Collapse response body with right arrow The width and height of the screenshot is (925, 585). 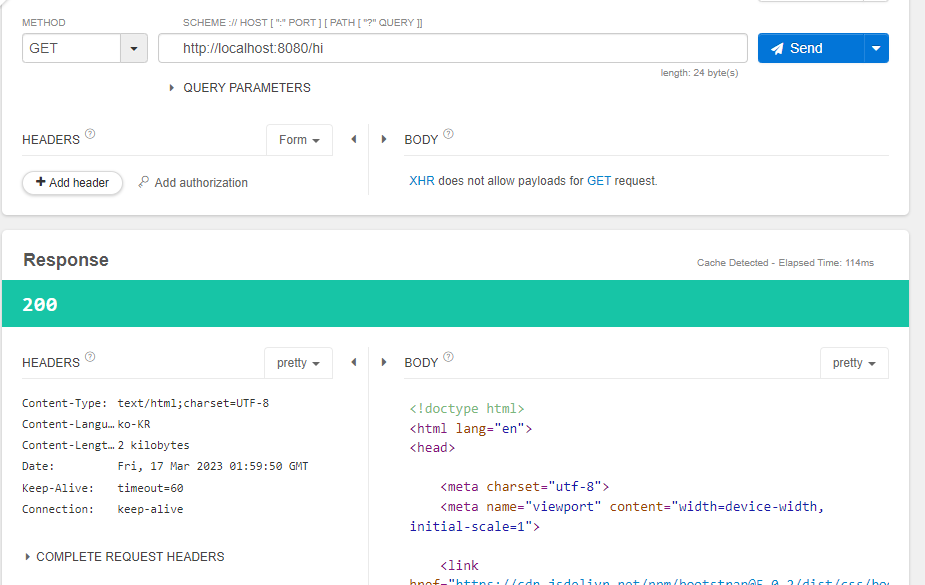(384, 362)
